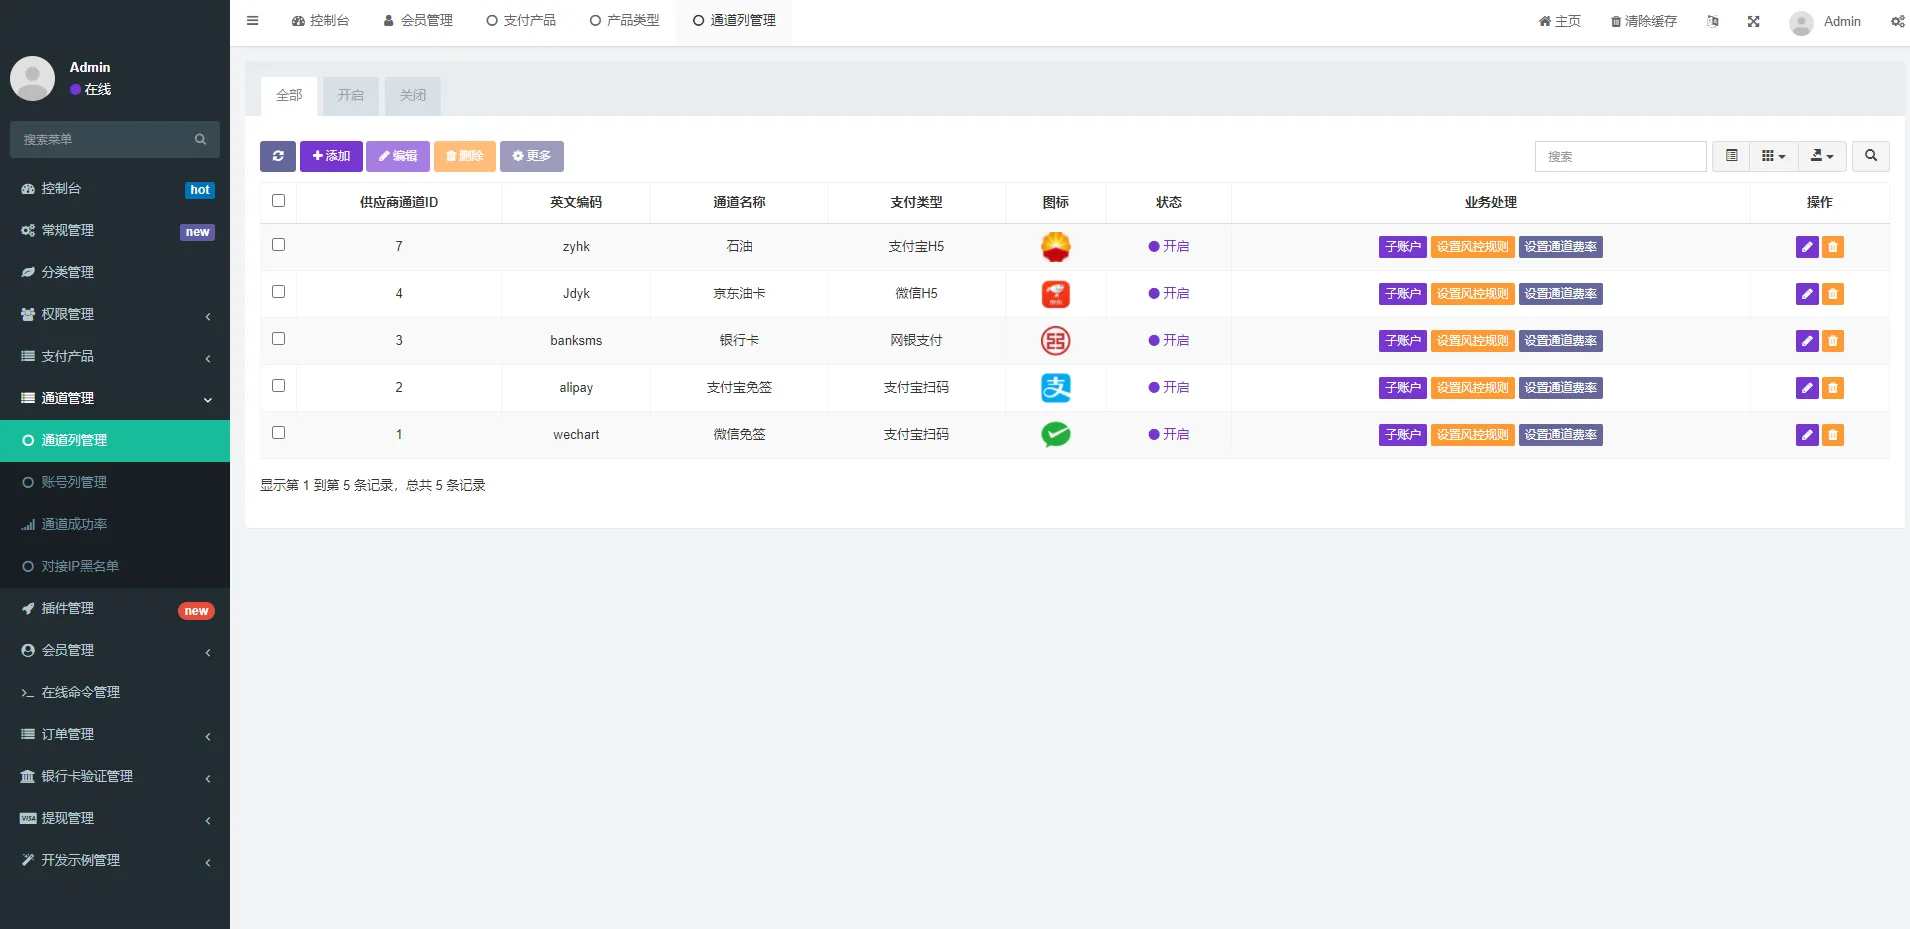Open the 控制台 top navigation tab
This screenshot has width=1910, height=929.
pyautogui.click(x=320, y=20)
